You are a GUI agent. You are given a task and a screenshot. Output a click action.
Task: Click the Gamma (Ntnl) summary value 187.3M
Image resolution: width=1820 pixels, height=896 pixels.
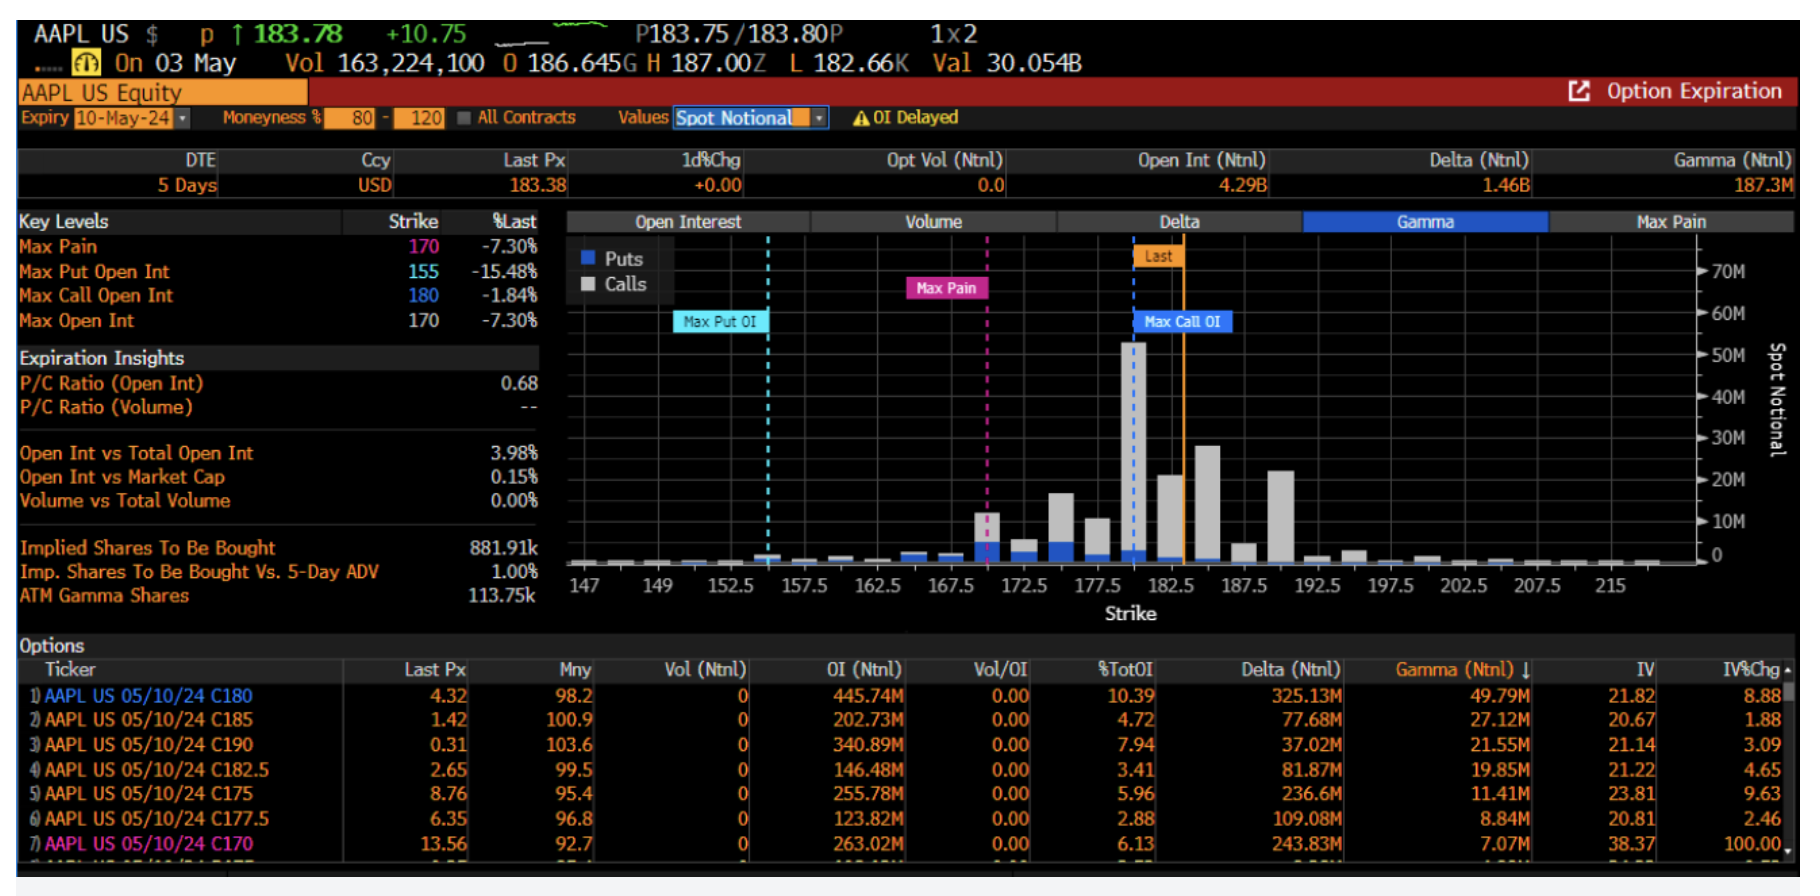1763,185
